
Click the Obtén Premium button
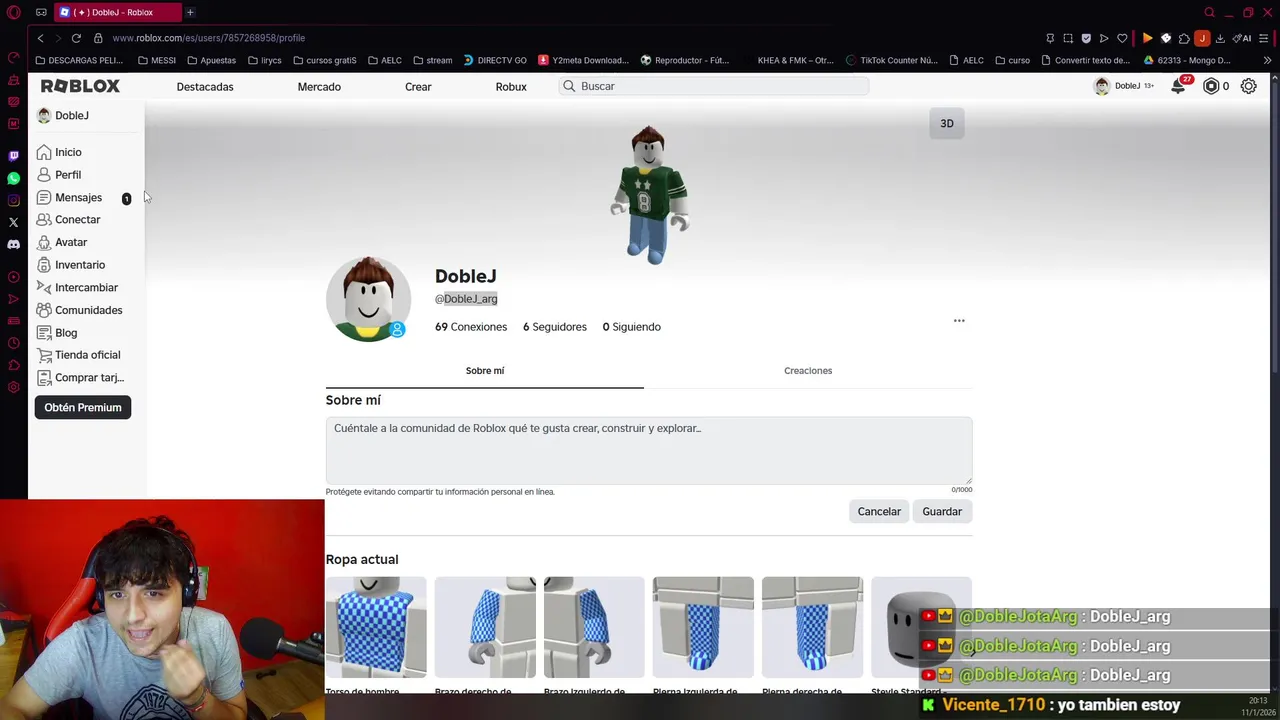click(83, 407)
